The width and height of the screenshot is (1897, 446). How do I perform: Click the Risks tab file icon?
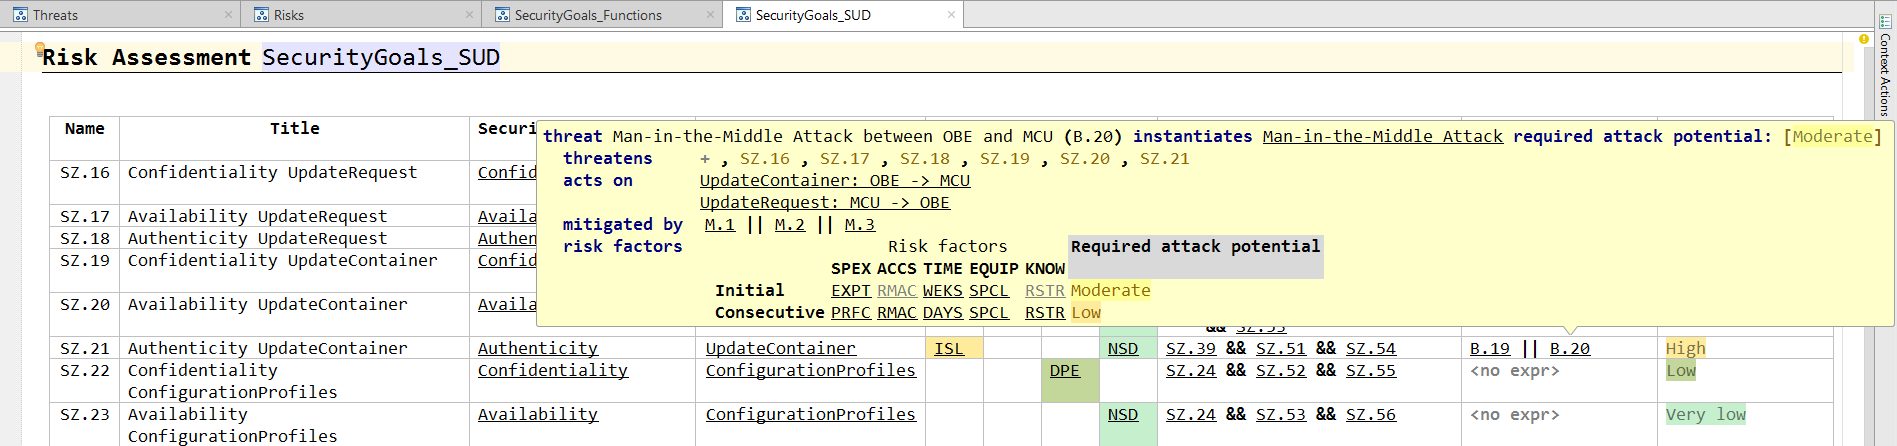262,15
